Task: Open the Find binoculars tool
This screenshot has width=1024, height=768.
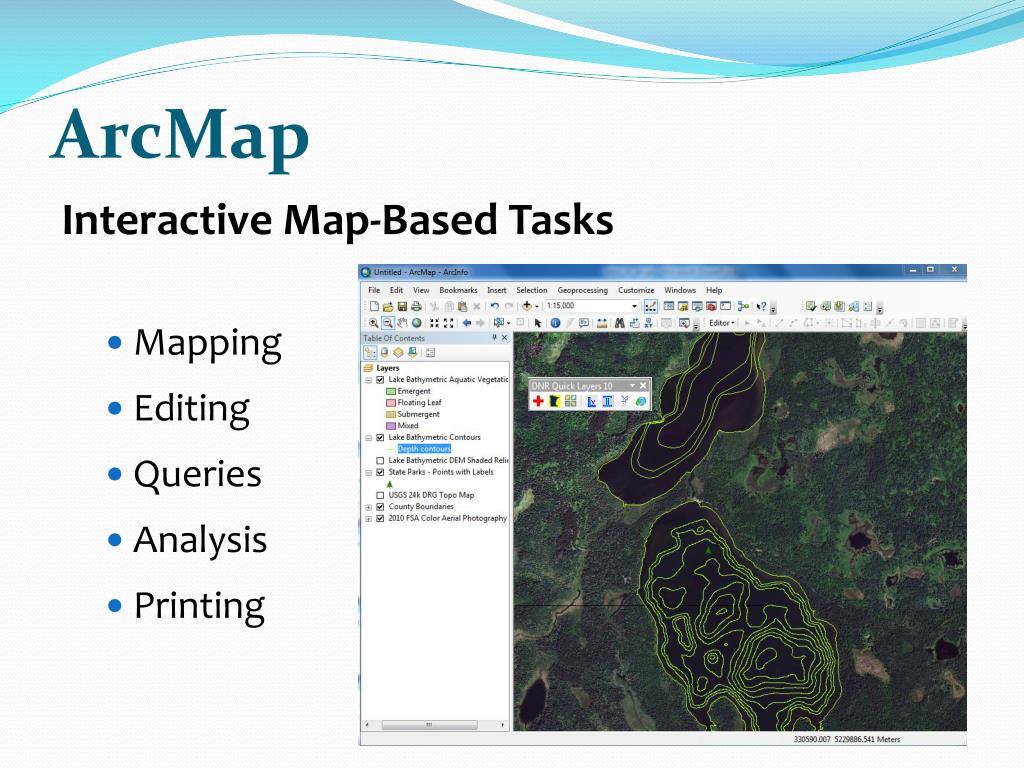Action: click(x=619, y=323)
